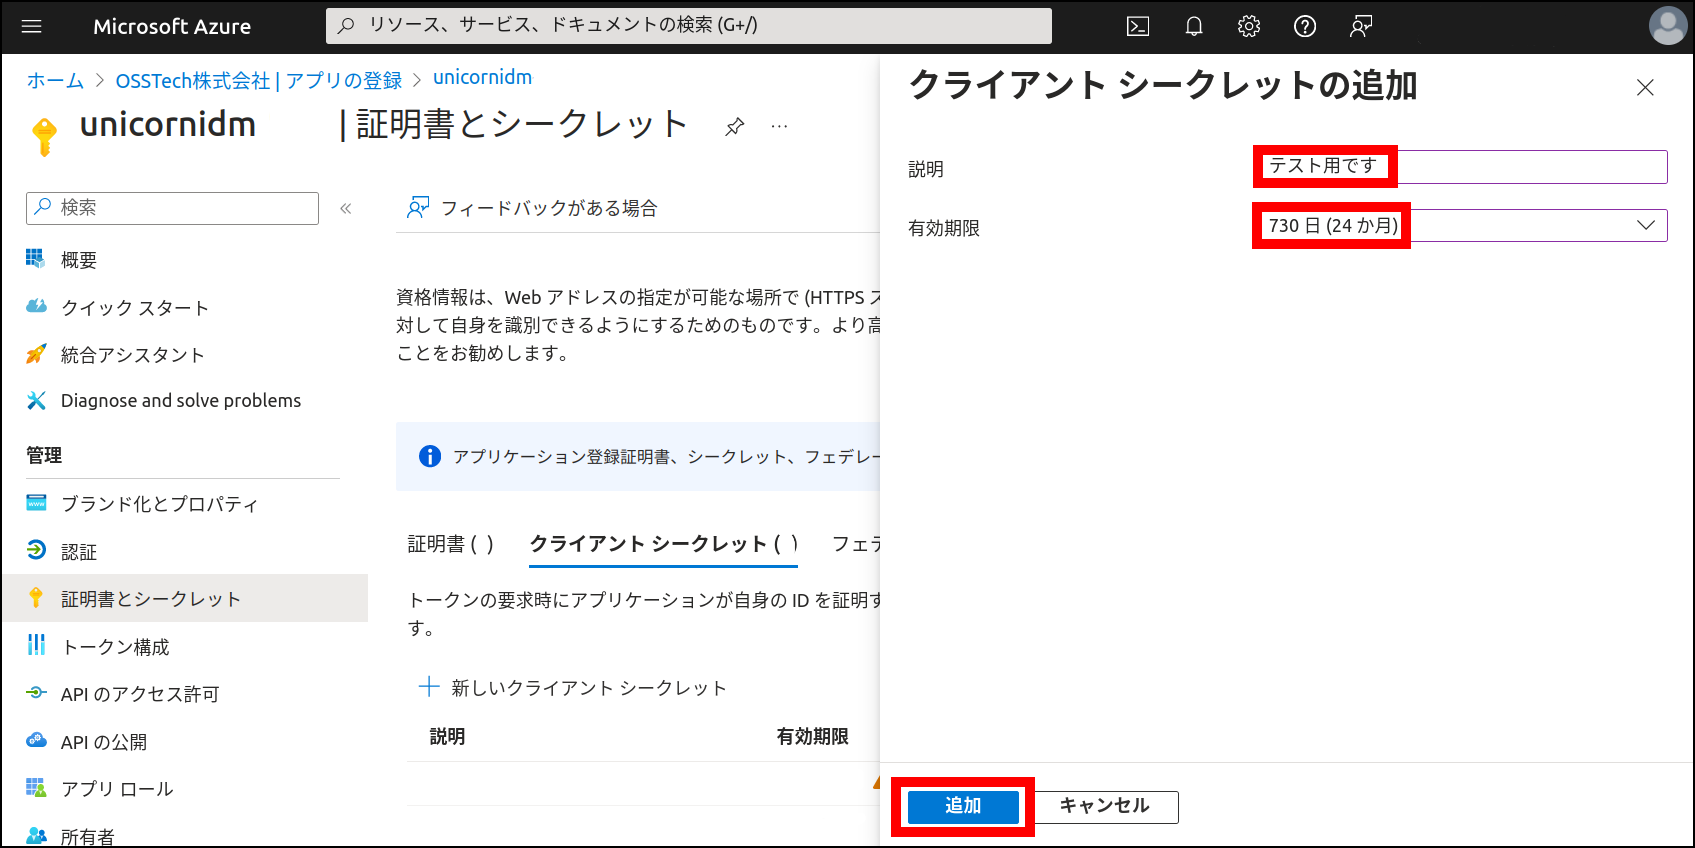The width and height of the screenshot is (1695, 848).
Task: Click the 概要 icon in sidebar
Action: point(36,259)
